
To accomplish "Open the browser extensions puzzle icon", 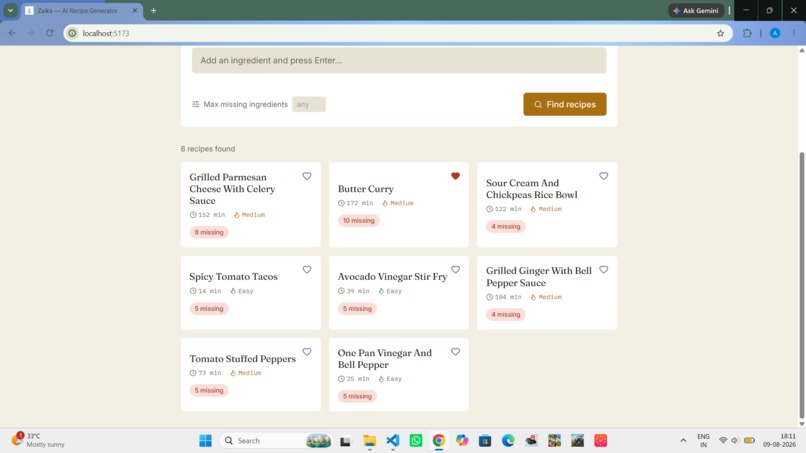I will (x=747, y=33).
